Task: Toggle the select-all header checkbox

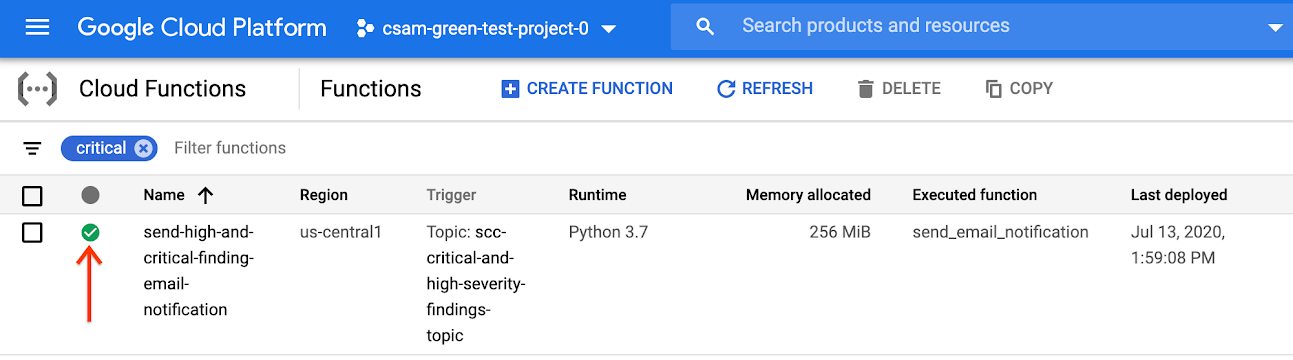Action: tap(32, 195)
